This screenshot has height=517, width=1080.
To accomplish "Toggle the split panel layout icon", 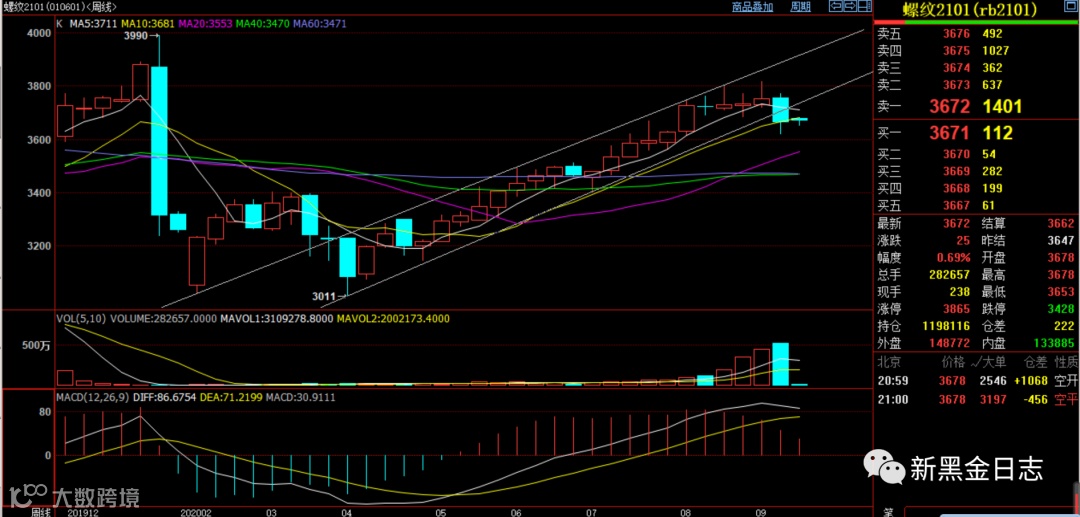I will pyautogui.click(x=863, y=6).
